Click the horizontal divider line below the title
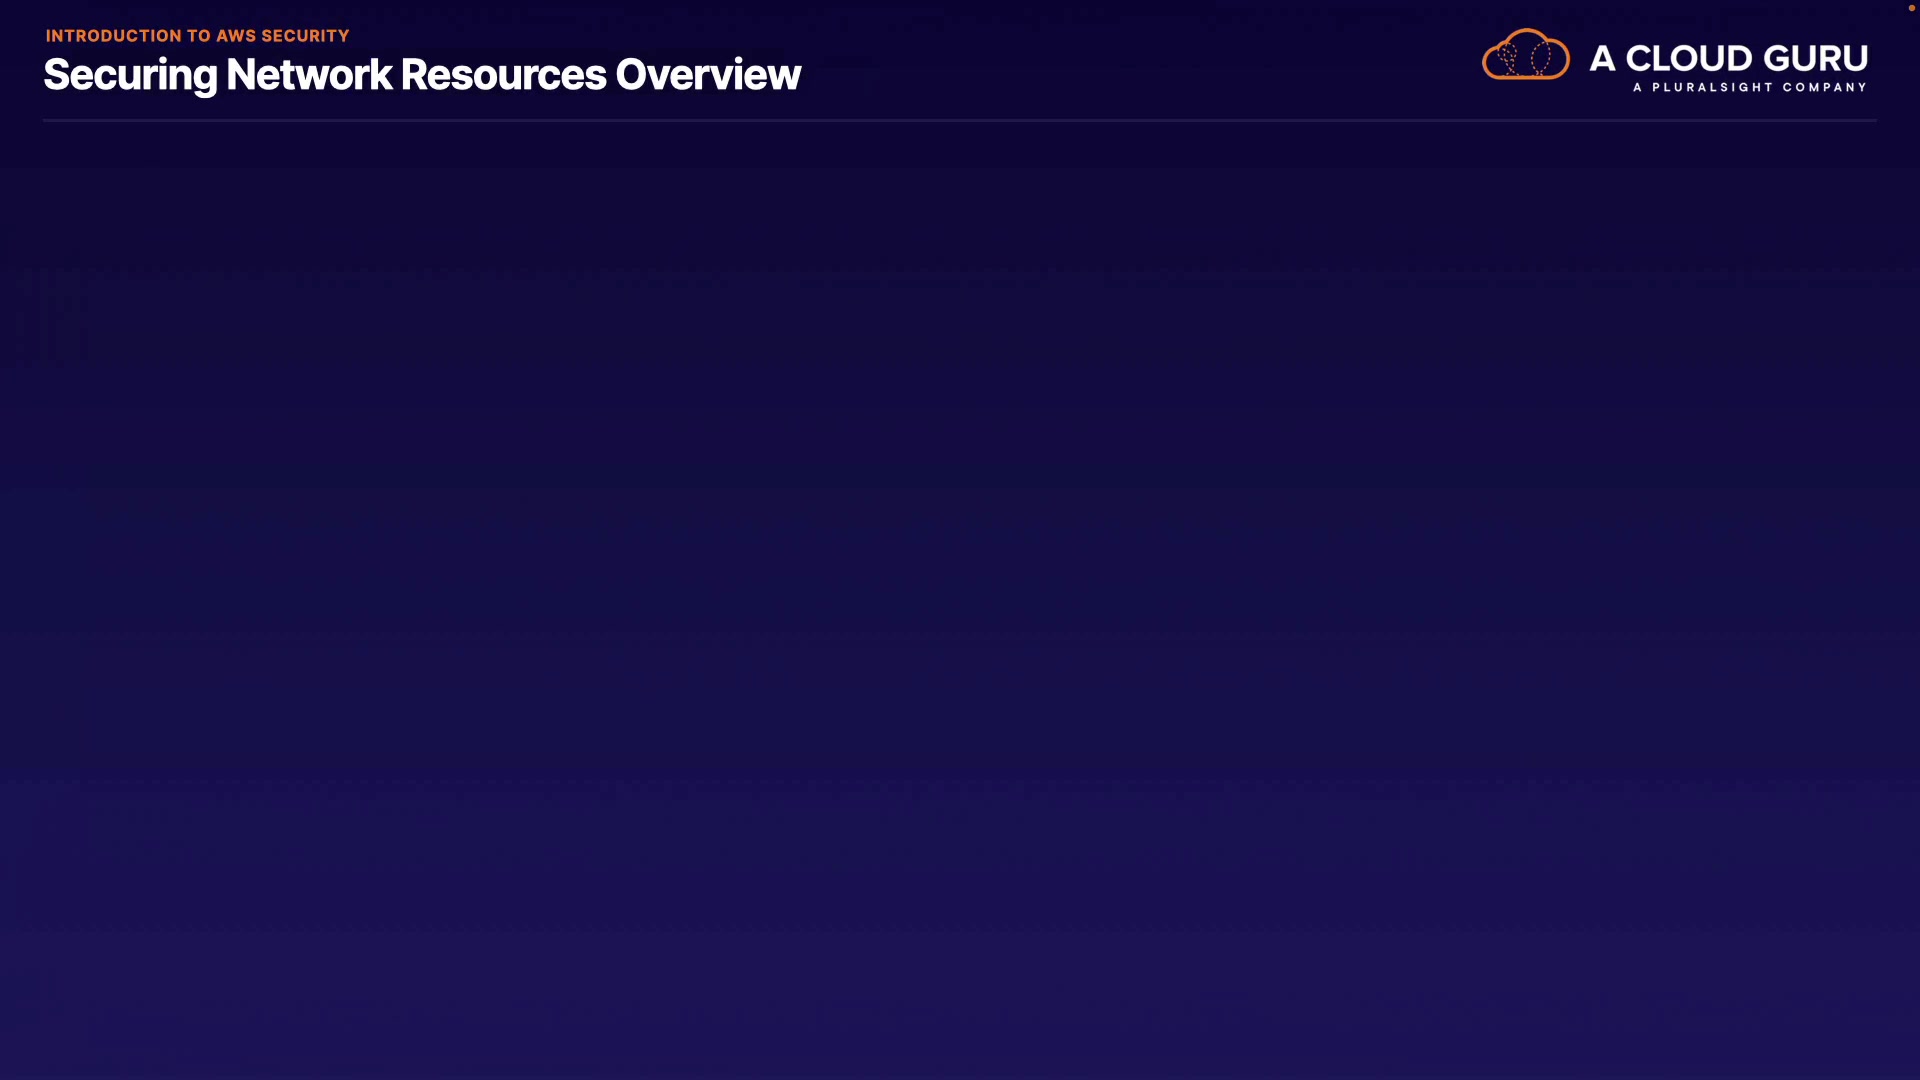Screen dimensions: 1920x1080 click(960, 120)
